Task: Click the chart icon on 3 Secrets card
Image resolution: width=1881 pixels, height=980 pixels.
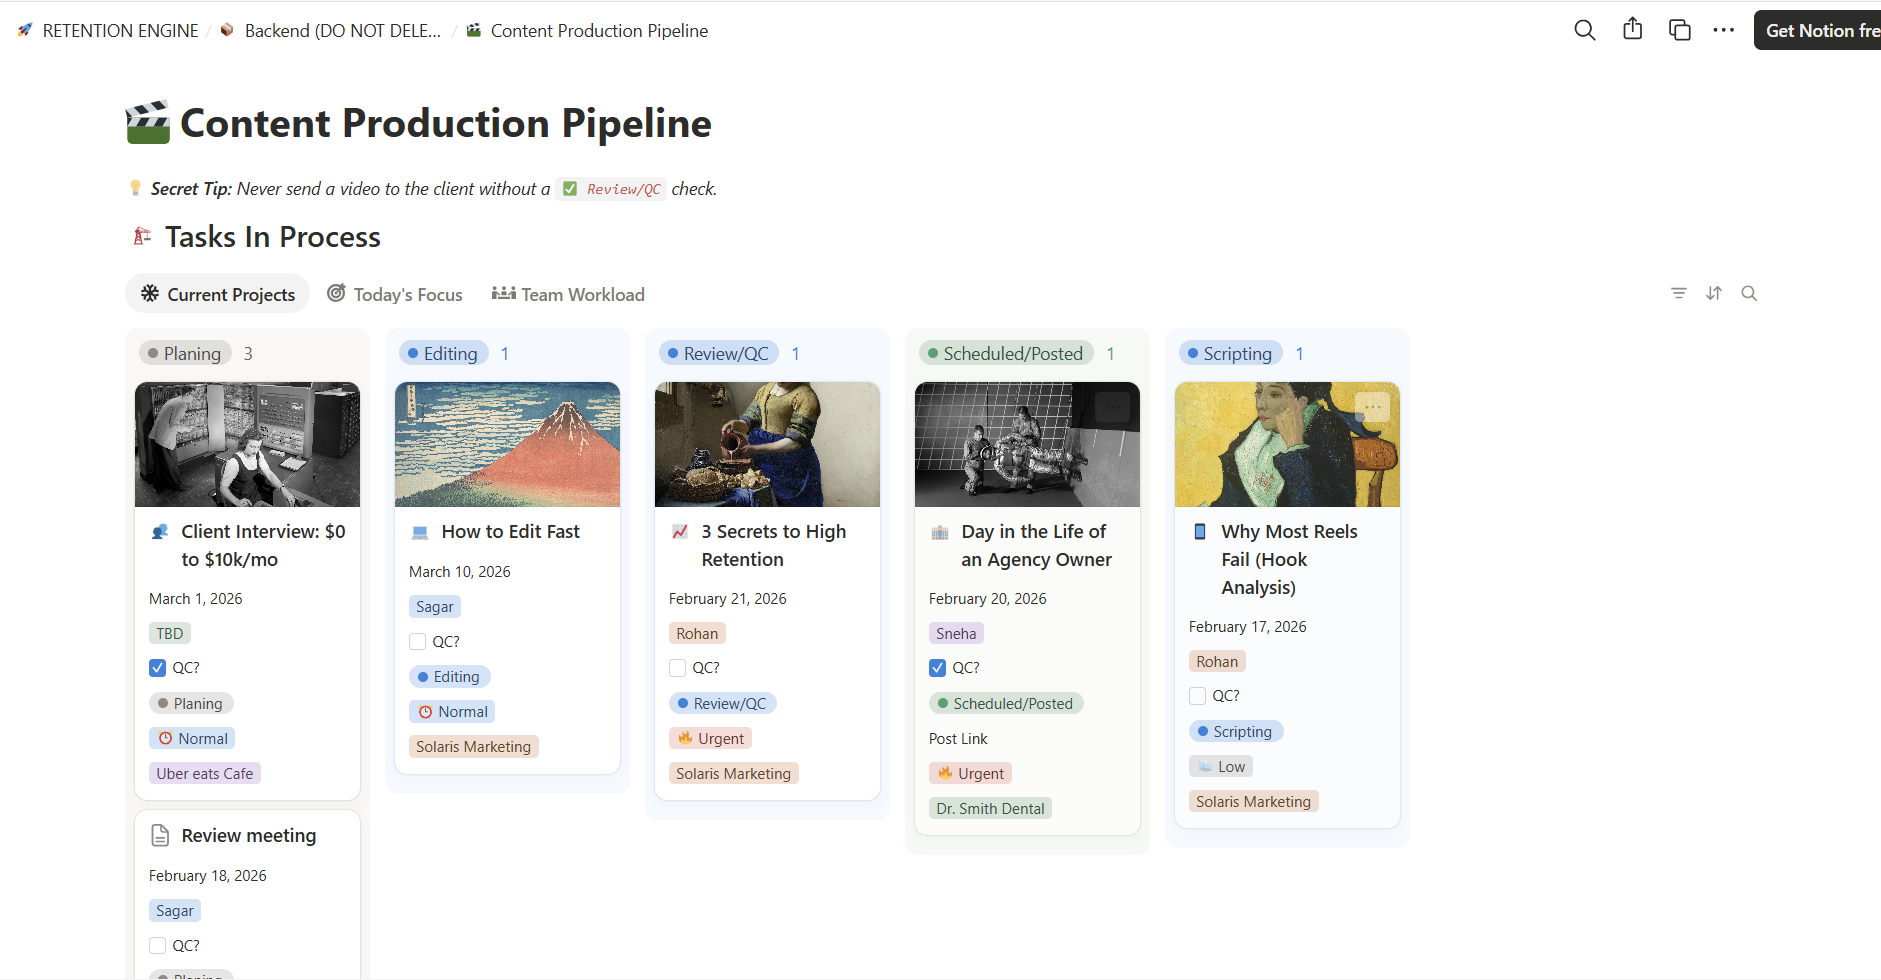Action: click(x=680, y=532)
